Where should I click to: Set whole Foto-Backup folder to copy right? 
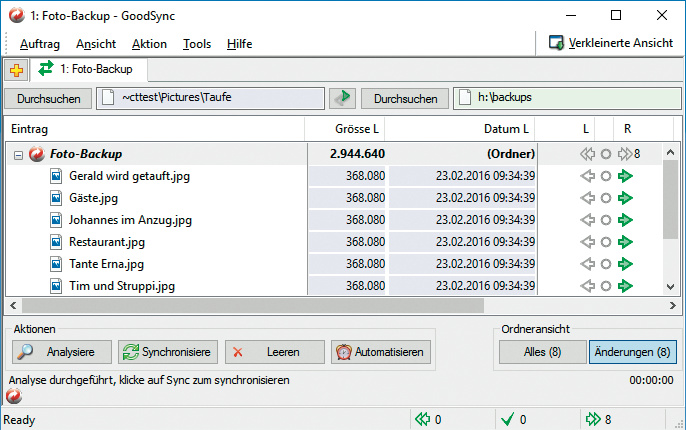pyautogui.click(x=625, y=154)
